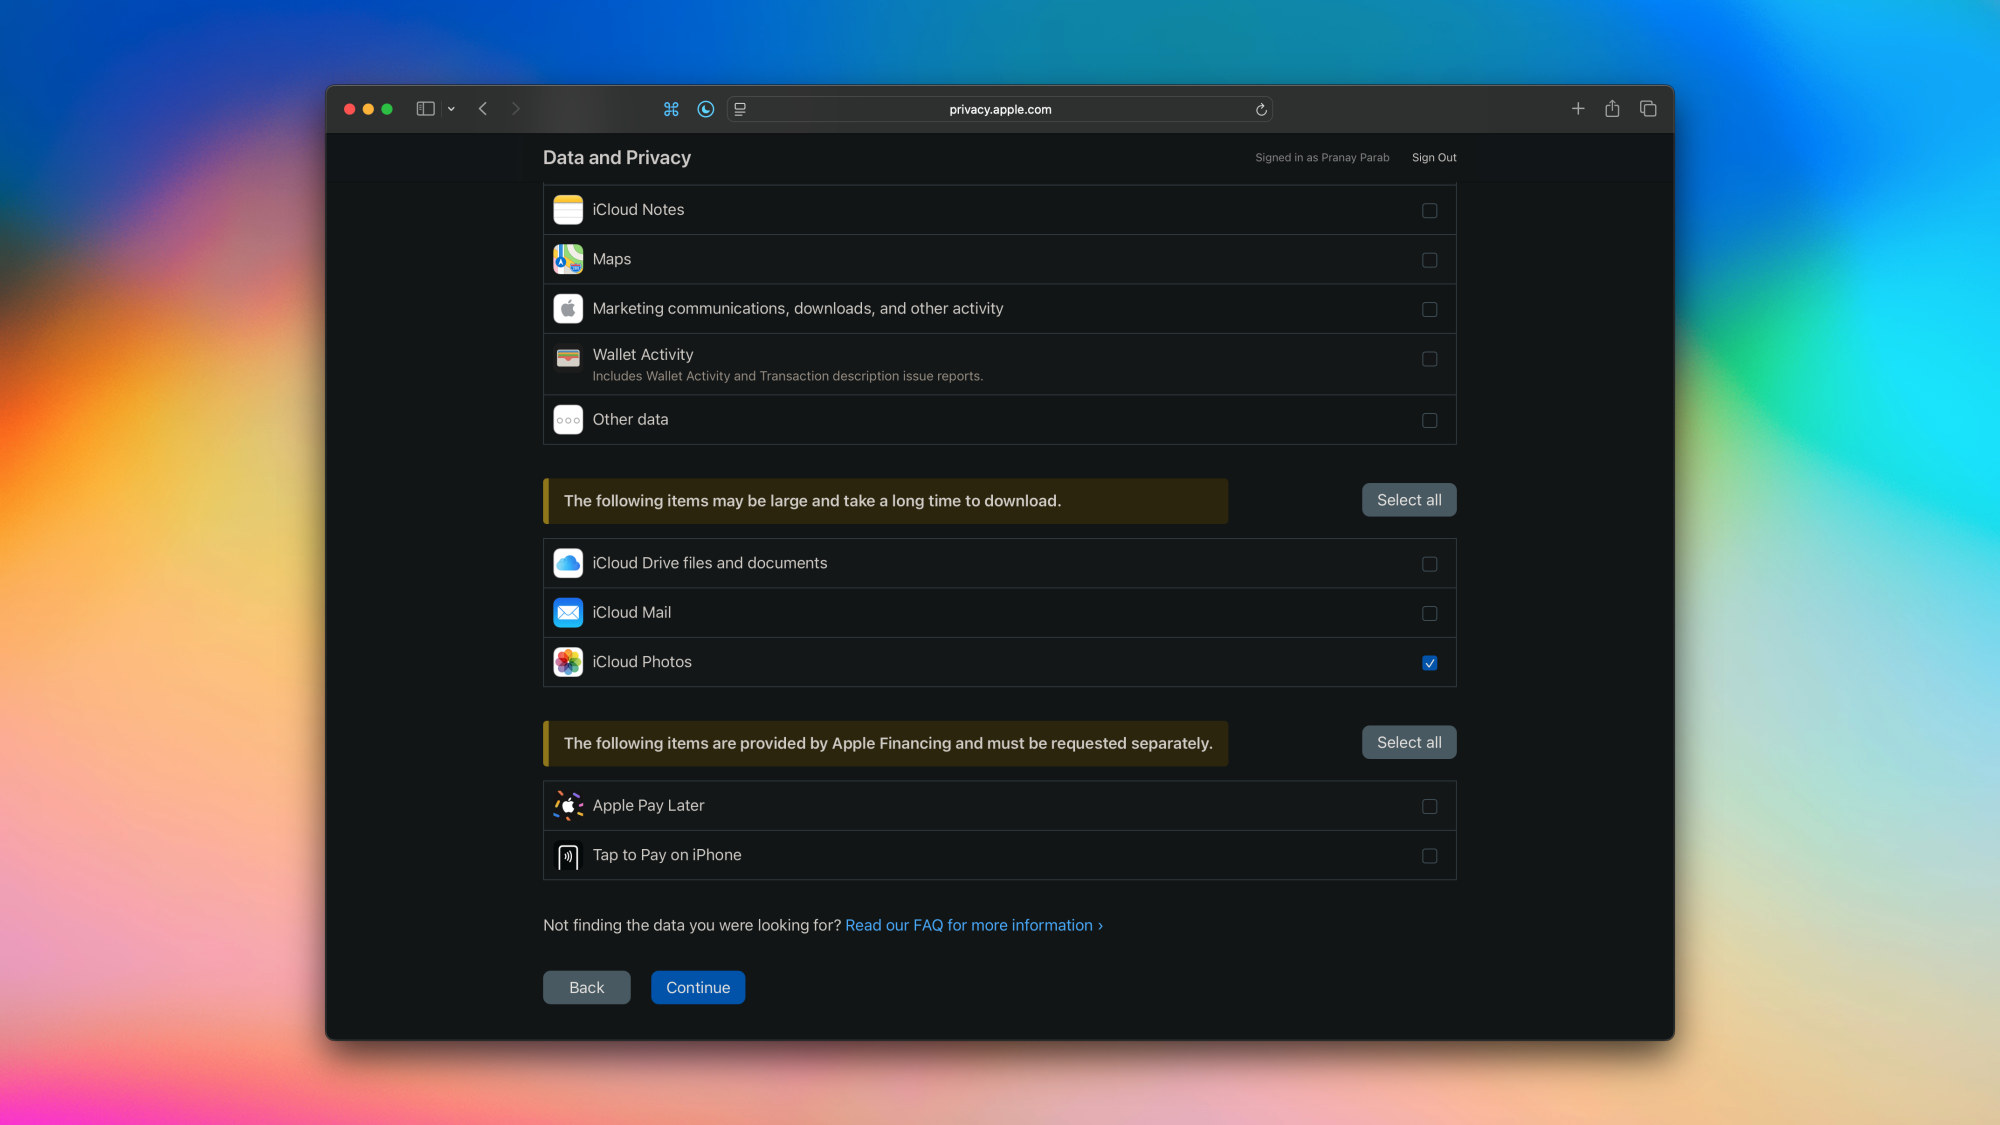Enable the Apple Pay Later checkbox

tap(1429, 807)
